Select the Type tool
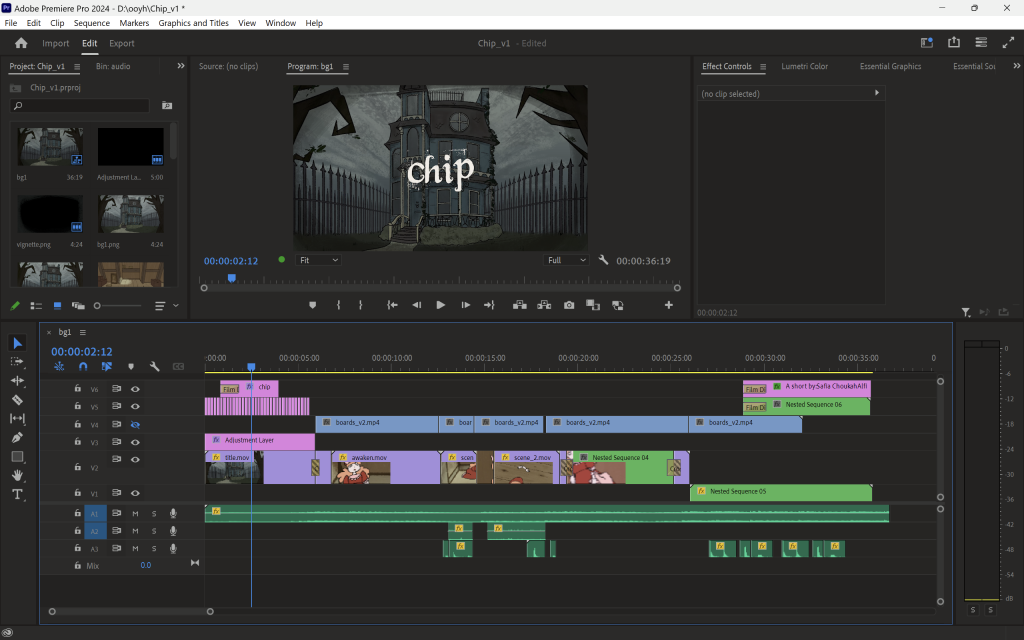Screen dimensions: 1024x640 (x=18, y=494)
